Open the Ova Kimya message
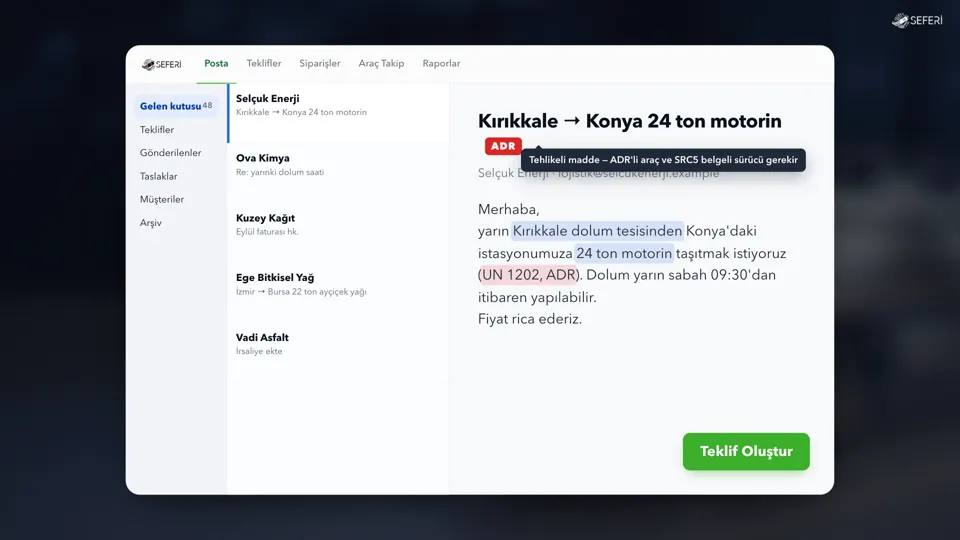The width and height of the screenshot is (960, 540). pos(339,173)
